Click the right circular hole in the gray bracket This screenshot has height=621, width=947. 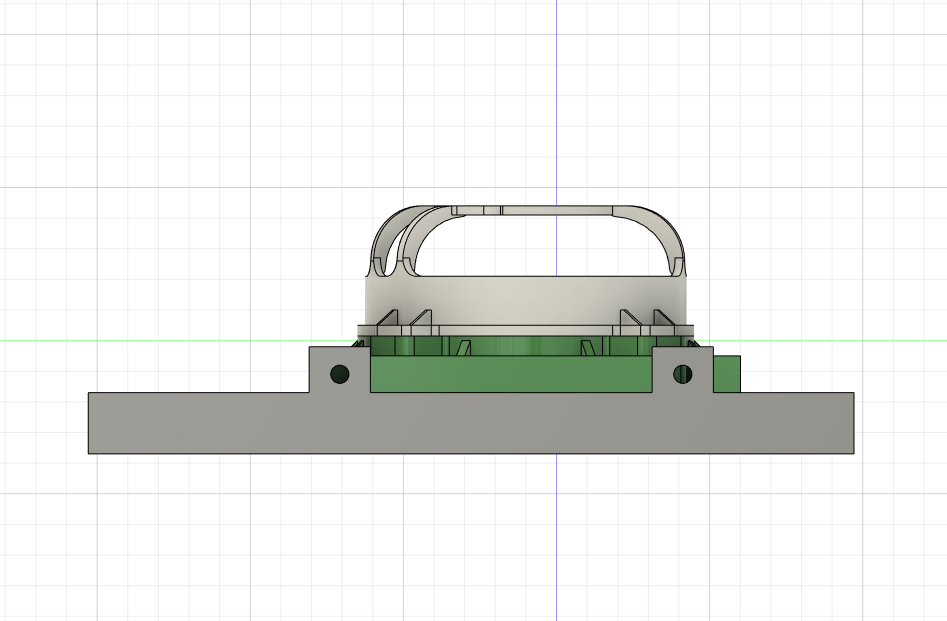coord(683,374)
